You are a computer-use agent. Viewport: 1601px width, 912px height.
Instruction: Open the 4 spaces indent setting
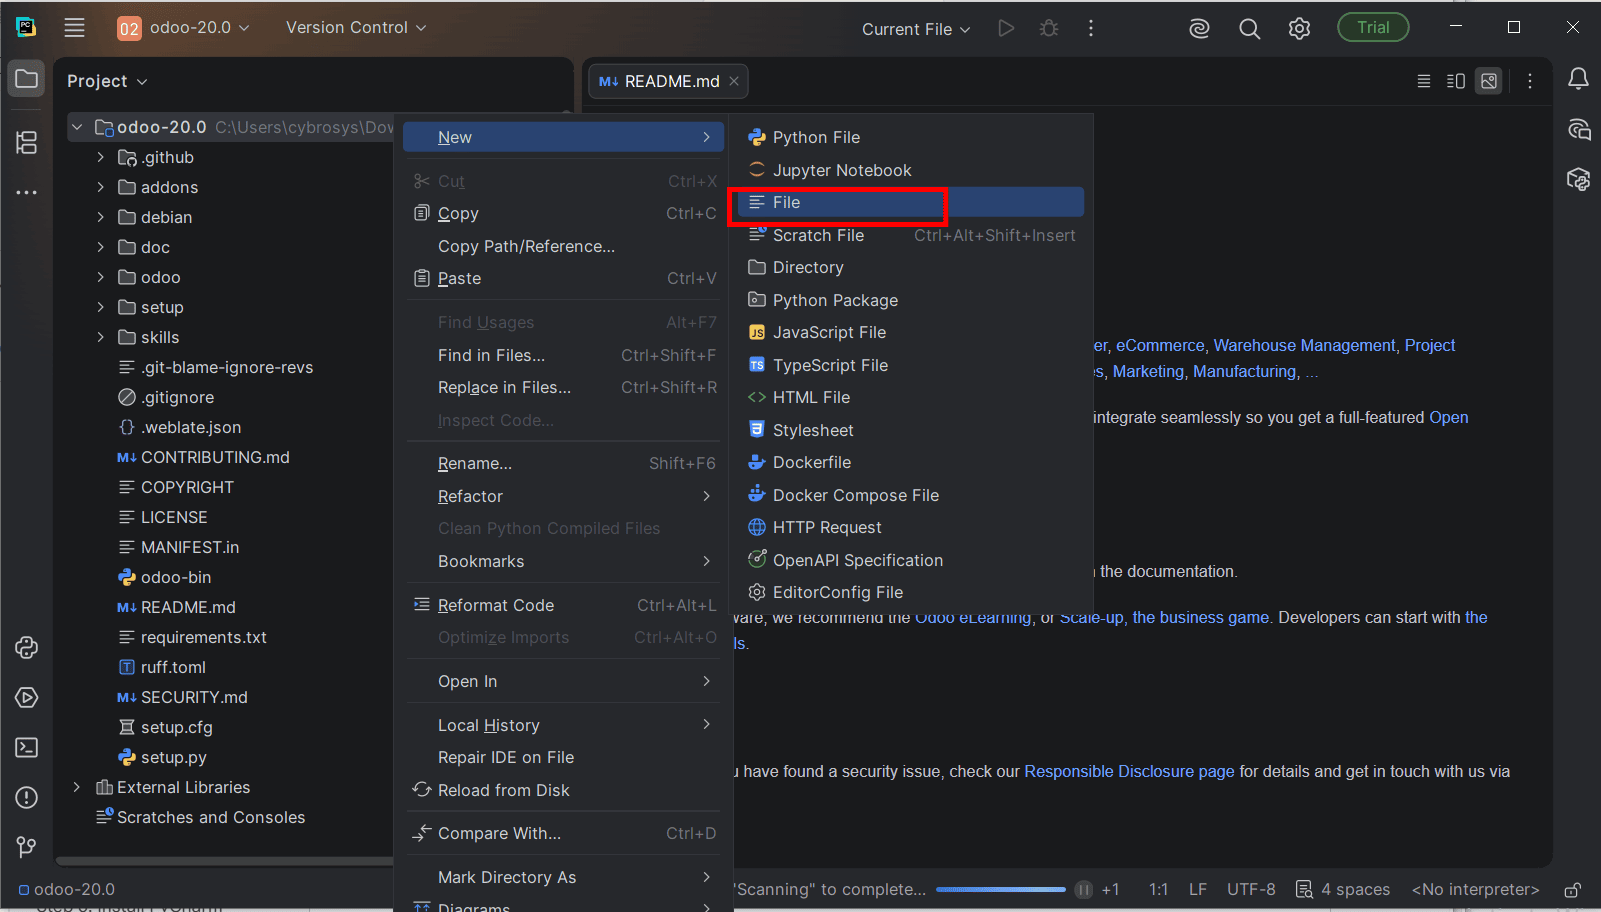tap(1343, 889)
